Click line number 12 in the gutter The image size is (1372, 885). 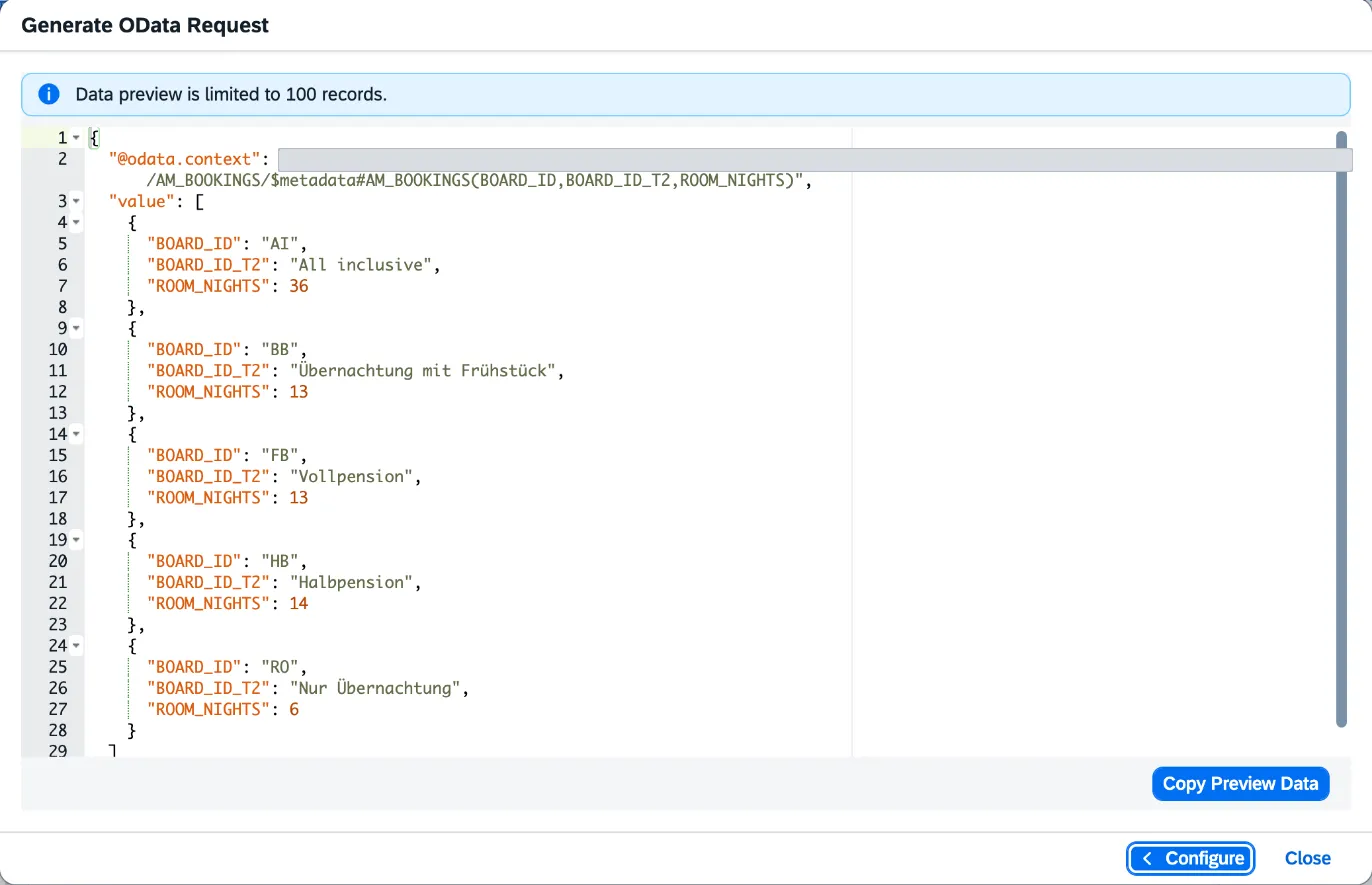click(58, 392)
